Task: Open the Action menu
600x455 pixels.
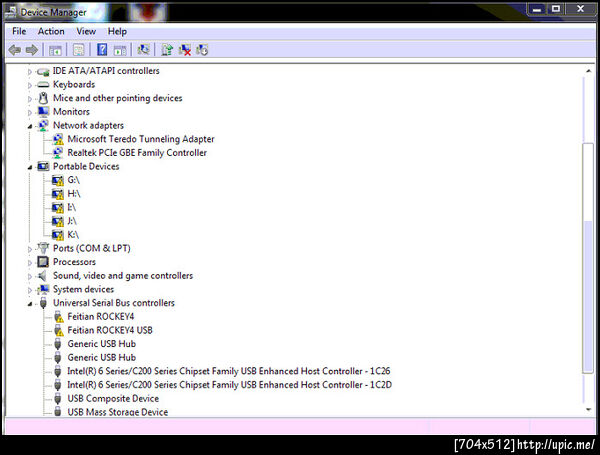Action: pyautogui.click(x=51, y=31)
